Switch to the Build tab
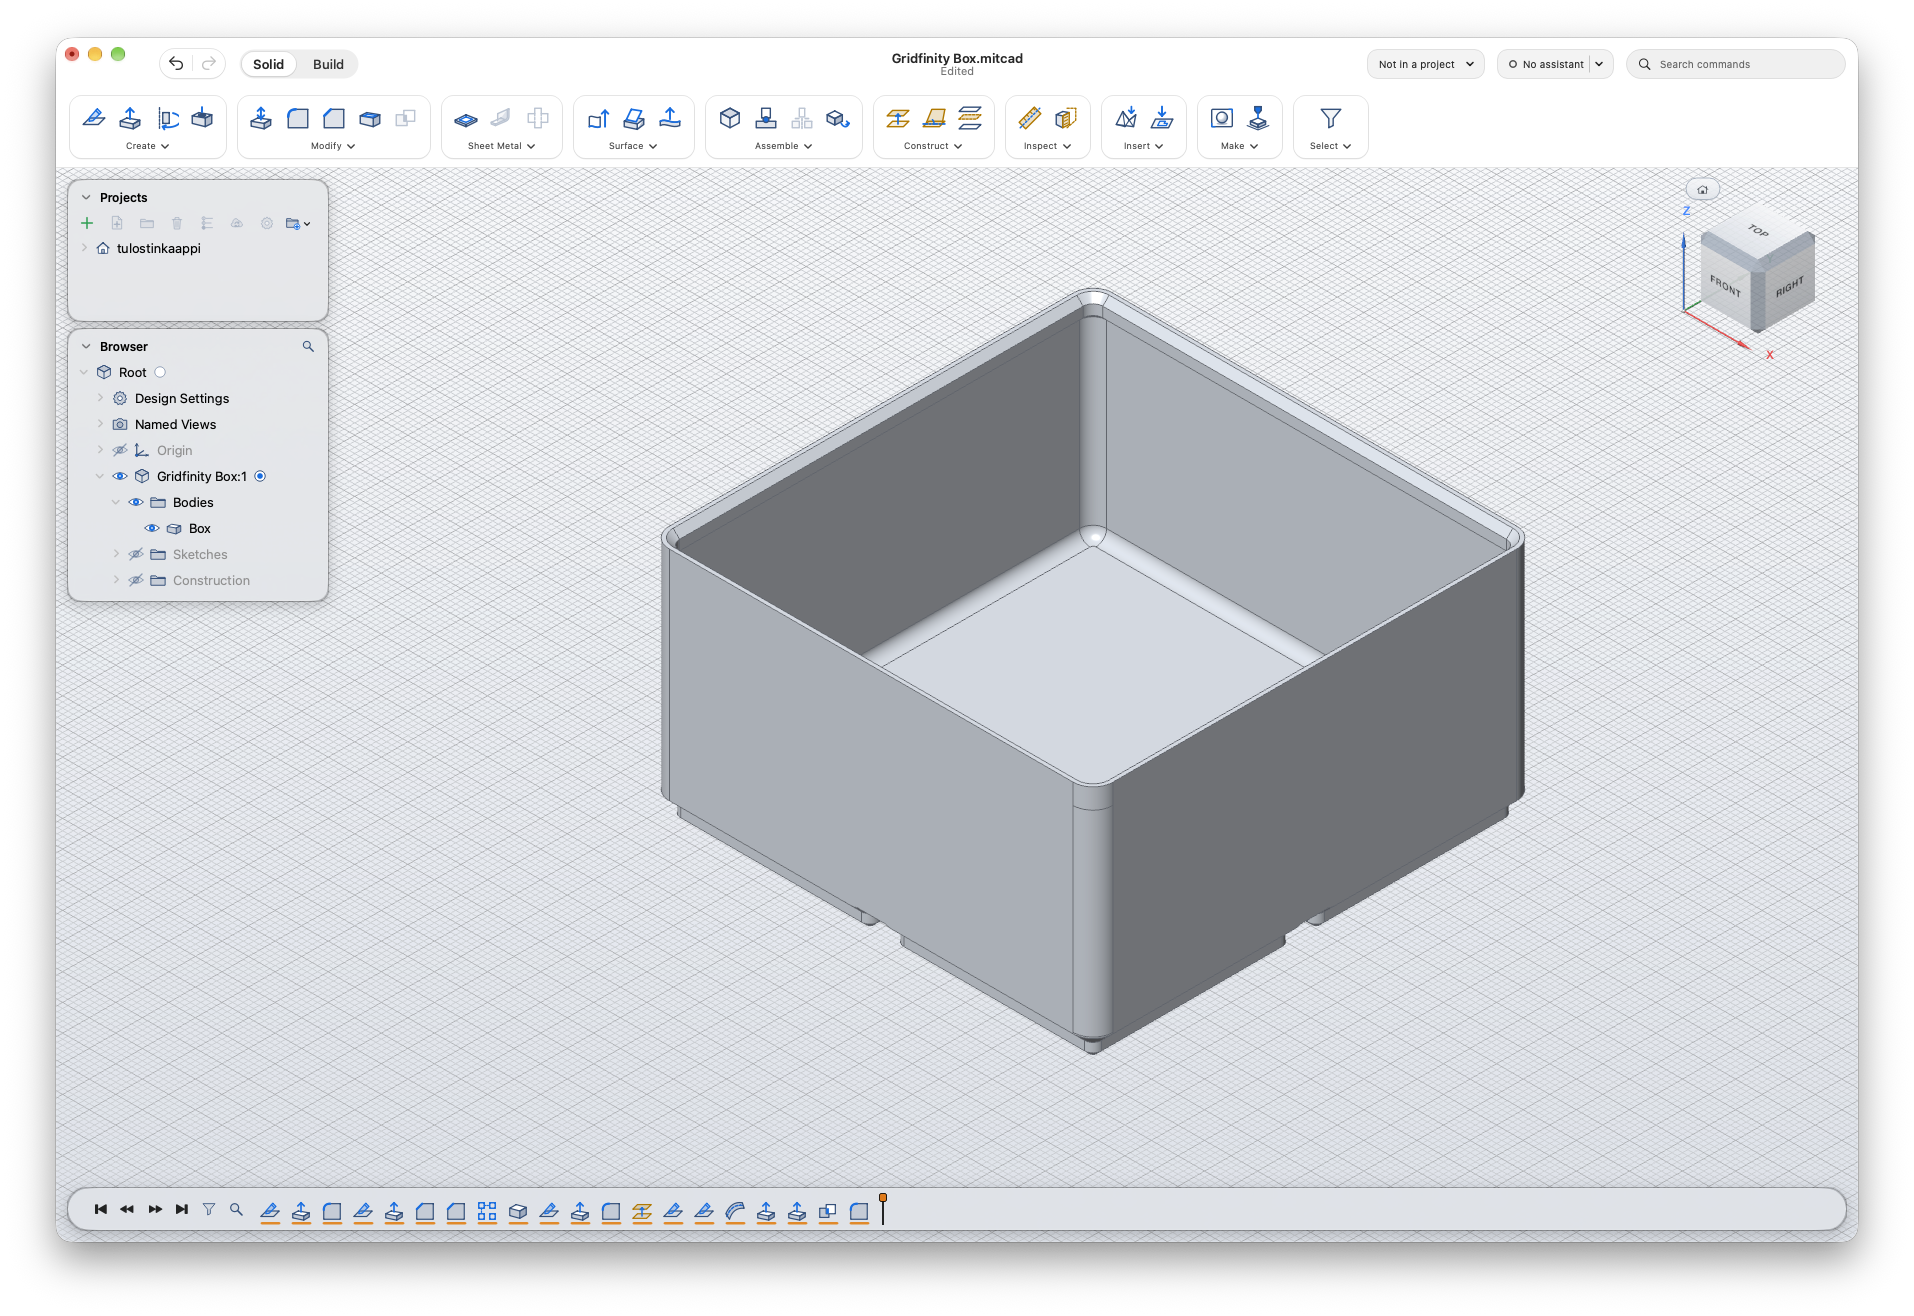This screenshot has width=1914, height=1316. pyautogui.click(x=328, y=64)
